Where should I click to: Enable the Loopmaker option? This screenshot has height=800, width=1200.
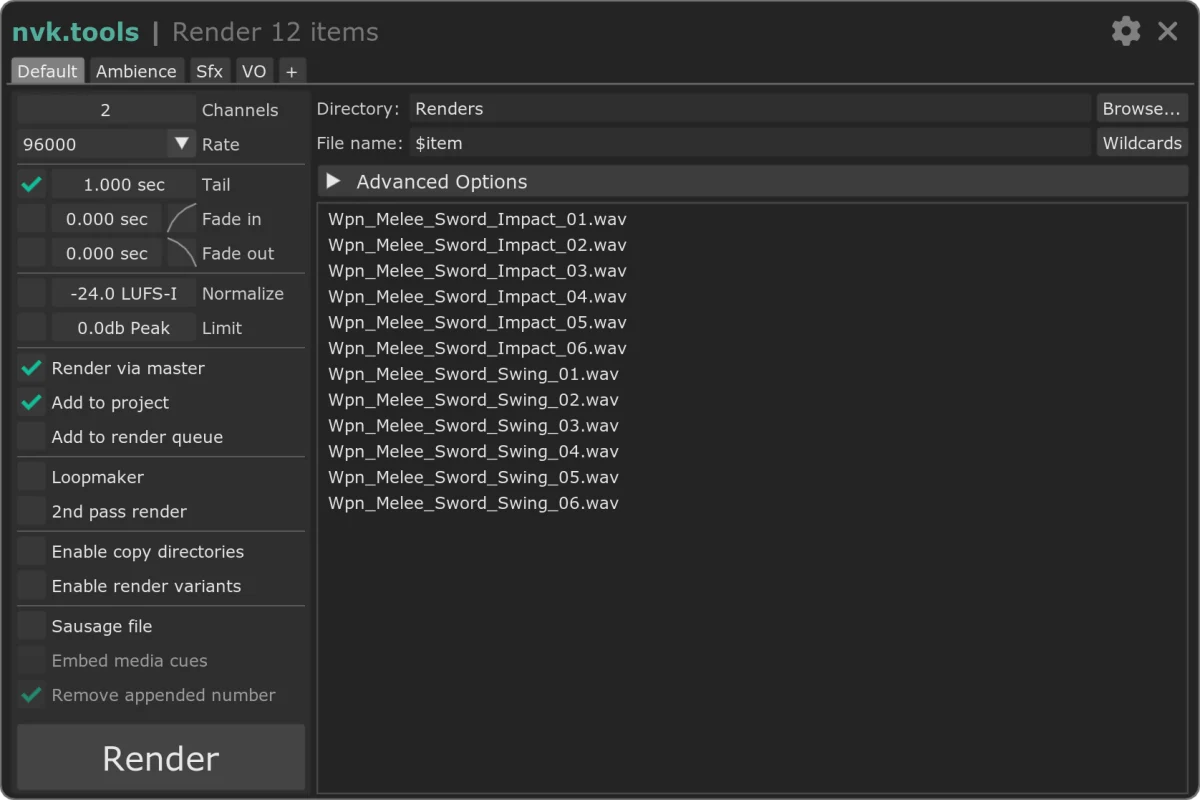pos(32,477)
